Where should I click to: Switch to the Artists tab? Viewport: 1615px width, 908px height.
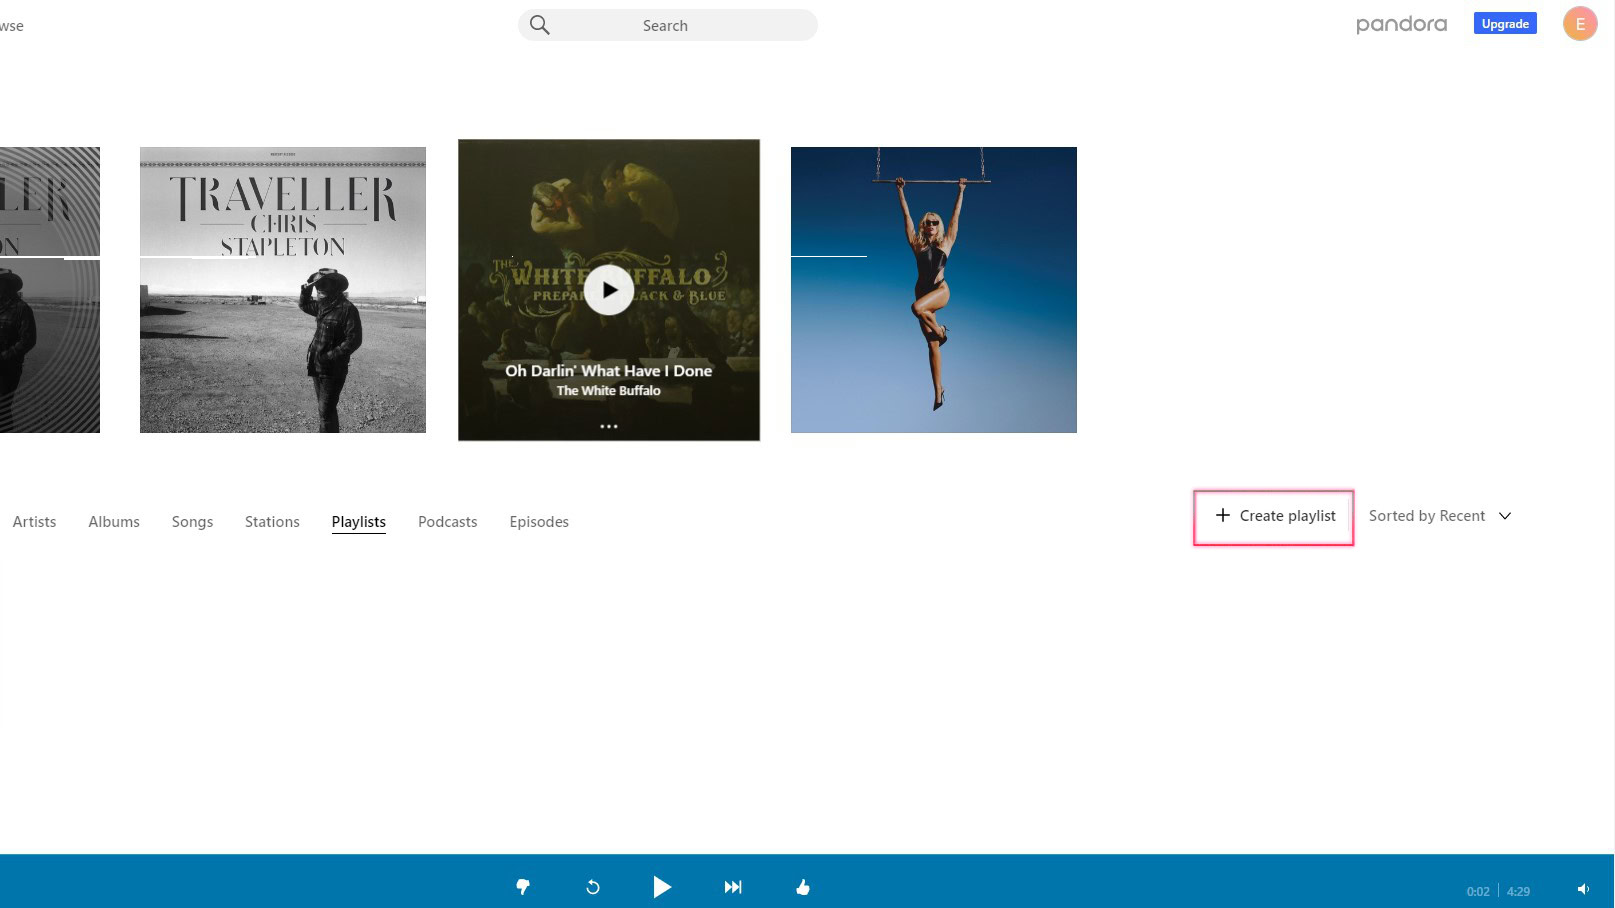[x=34, y=522]
